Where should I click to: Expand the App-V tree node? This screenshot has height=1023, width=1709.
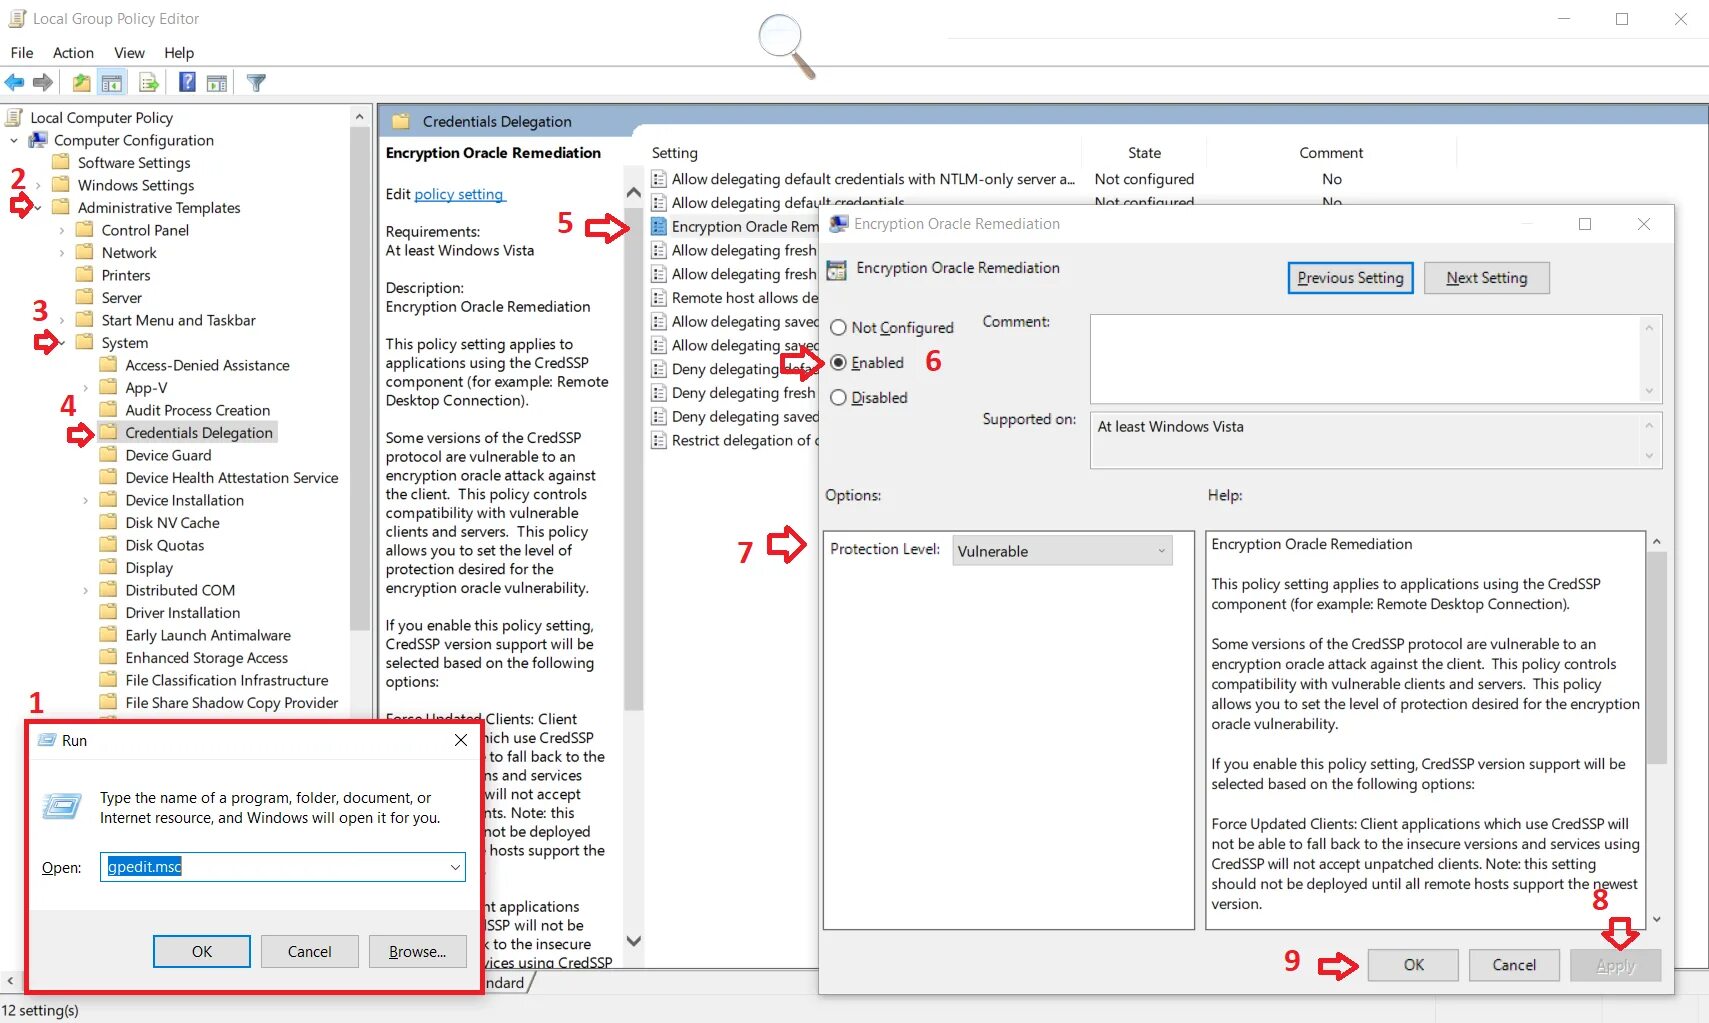(x=86, y=388)
